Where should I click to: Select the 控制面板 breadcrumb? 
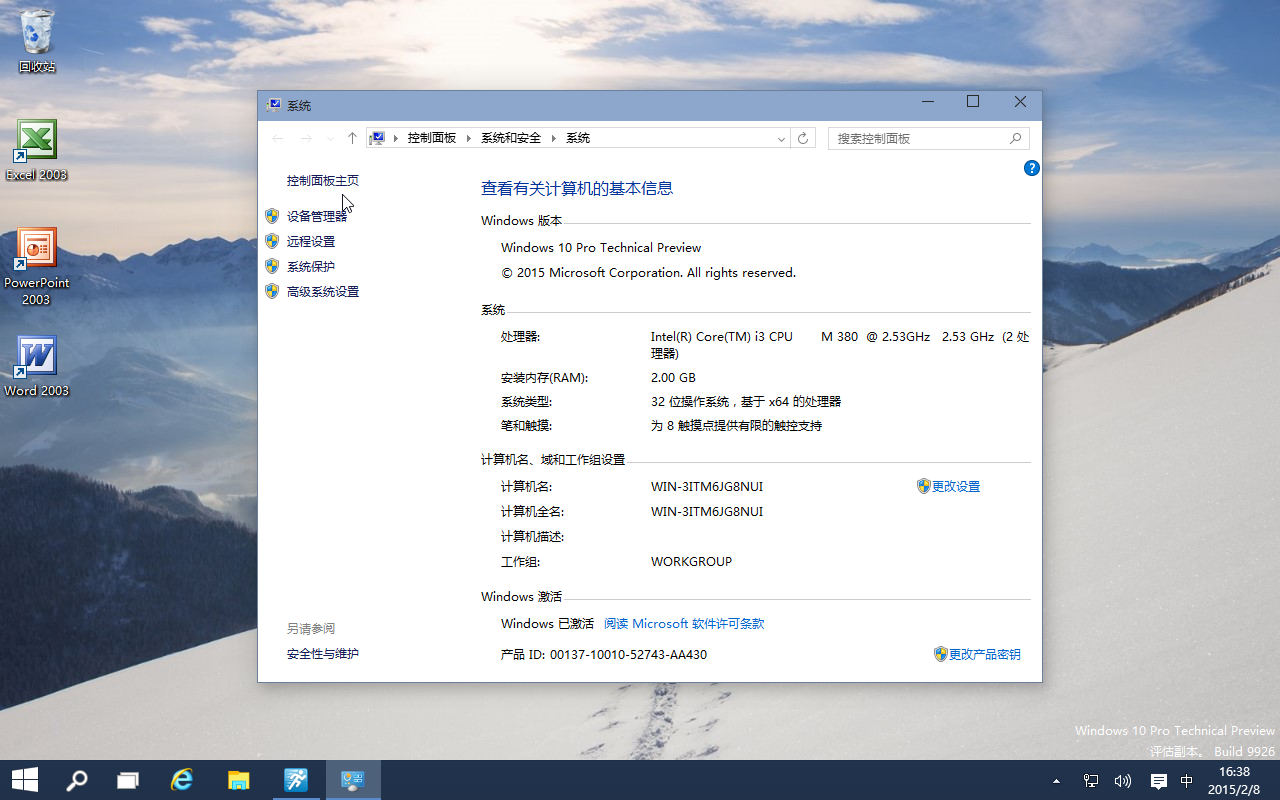click(x=431, y=138)
